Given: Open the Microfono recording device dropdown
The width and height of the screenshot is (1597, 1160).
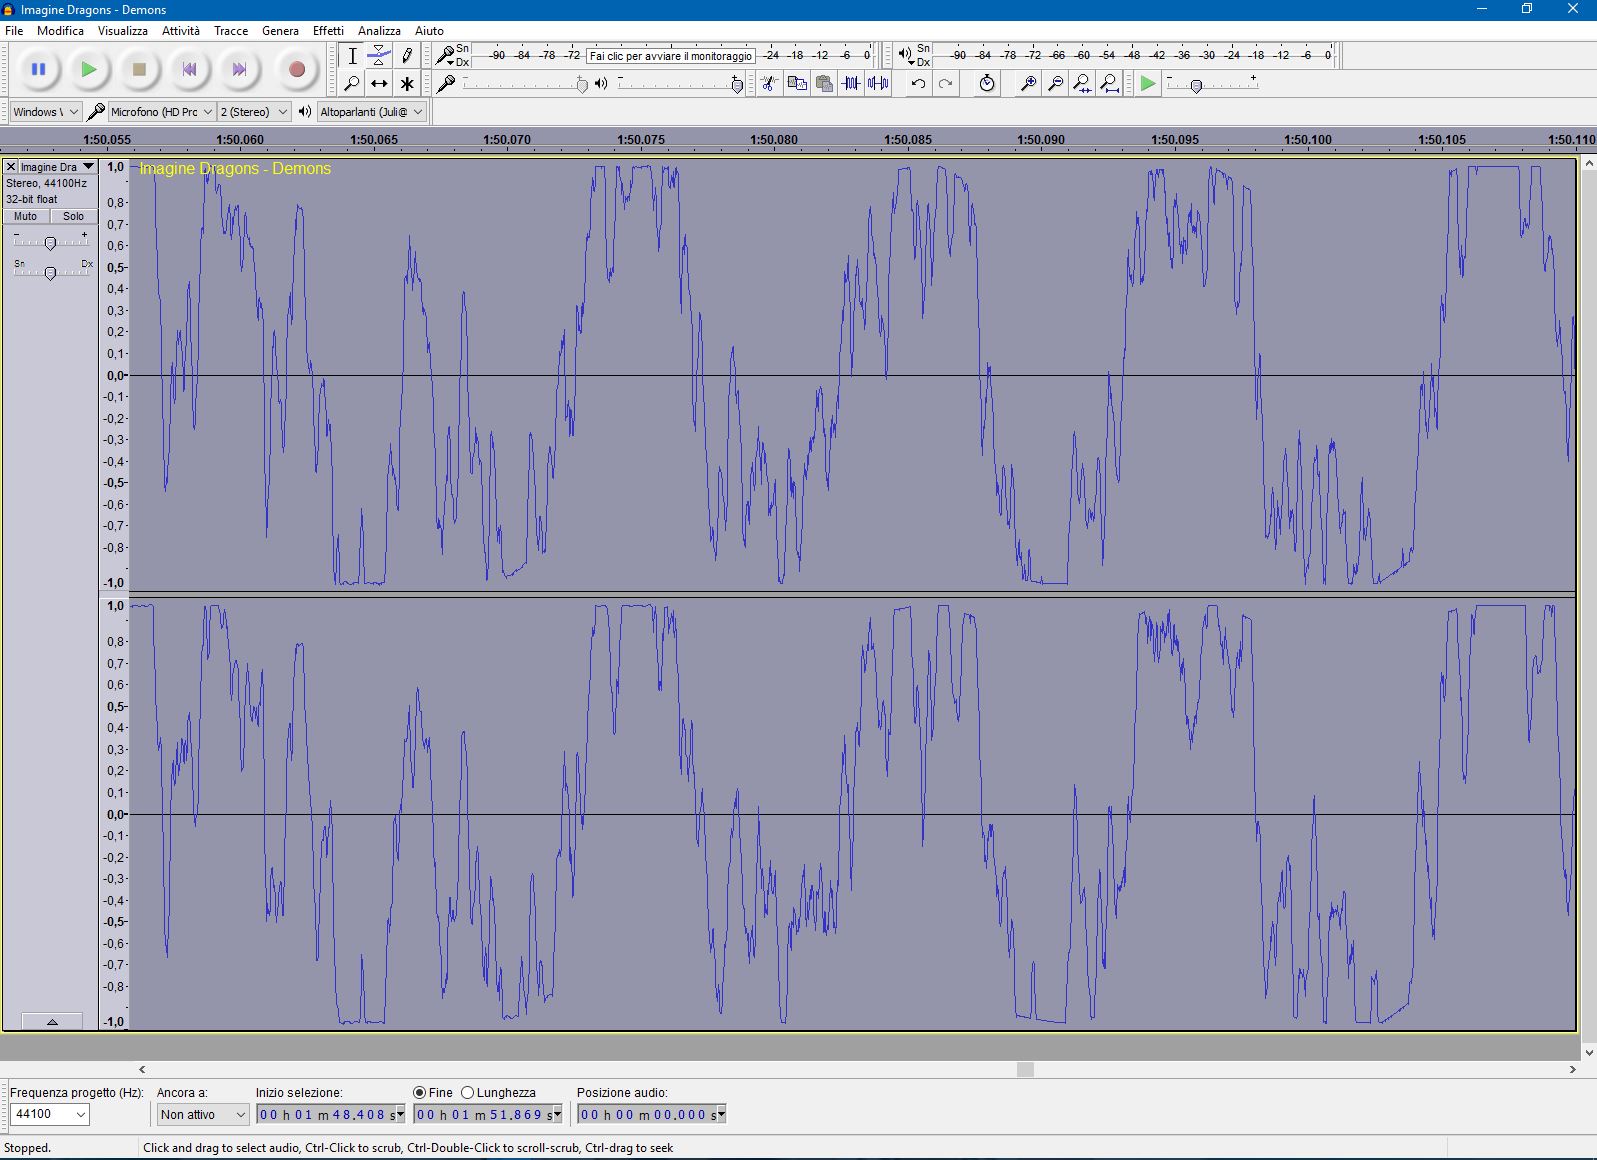Looking at the screenshot, I should 162,112.
